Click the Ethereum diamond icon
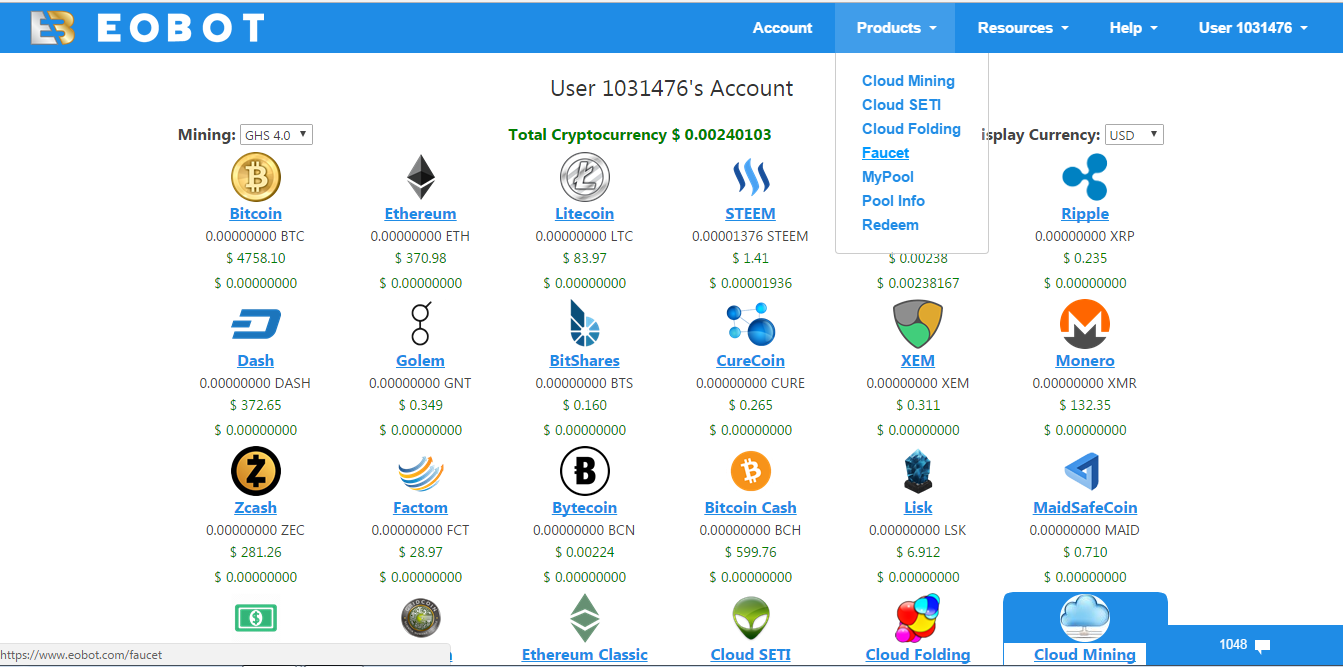Screen dimensions: 1343x667 (421, 178)
